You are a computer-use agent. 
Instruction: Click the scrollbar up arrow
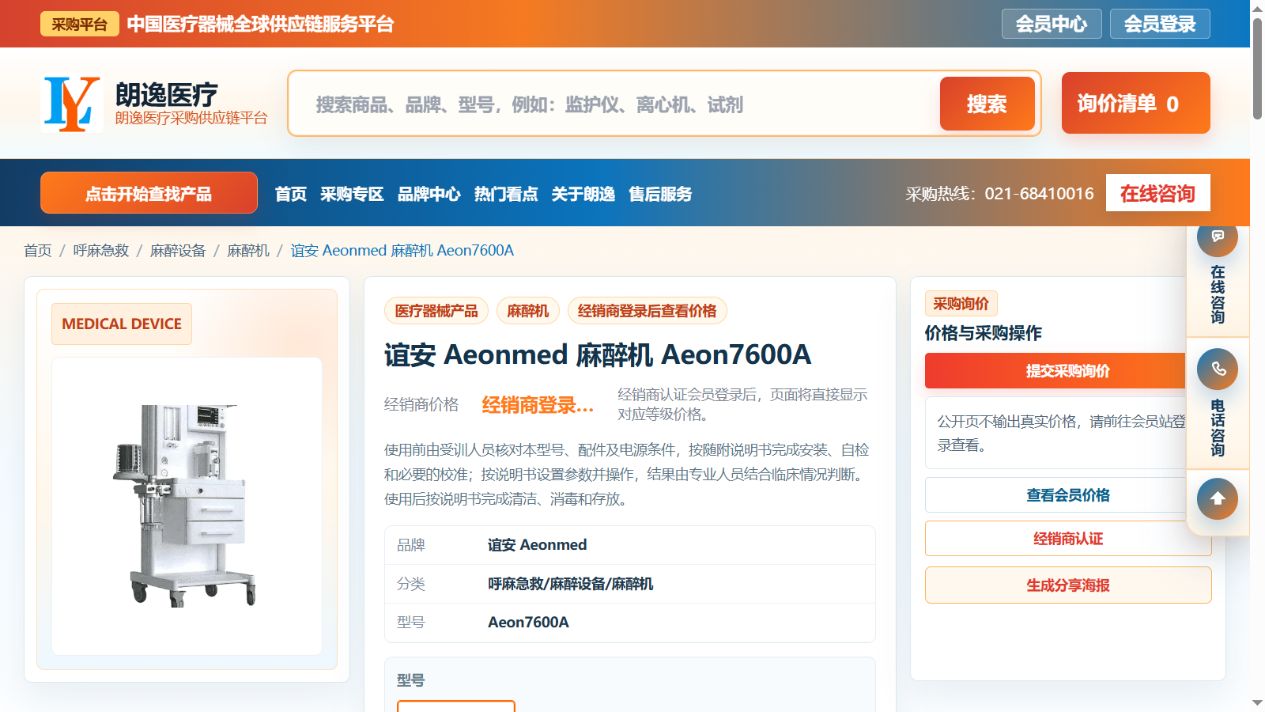tap(1257, 7)
